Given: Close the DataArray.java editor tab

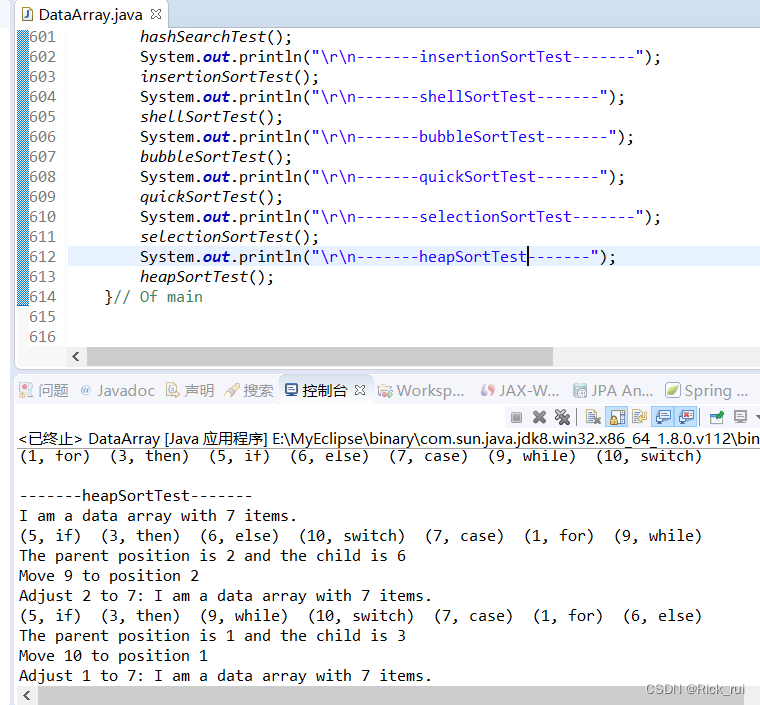Looking at the screenshot, I should click(x=156, y=15).
